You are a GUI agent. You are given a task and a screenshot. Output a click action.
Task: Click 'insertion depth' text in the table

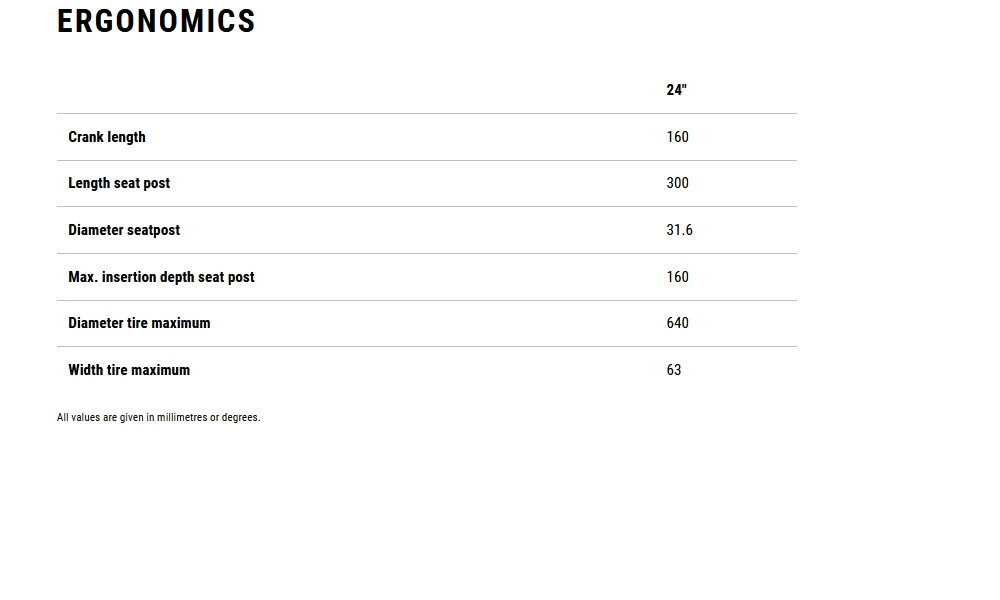pos(148,277)
